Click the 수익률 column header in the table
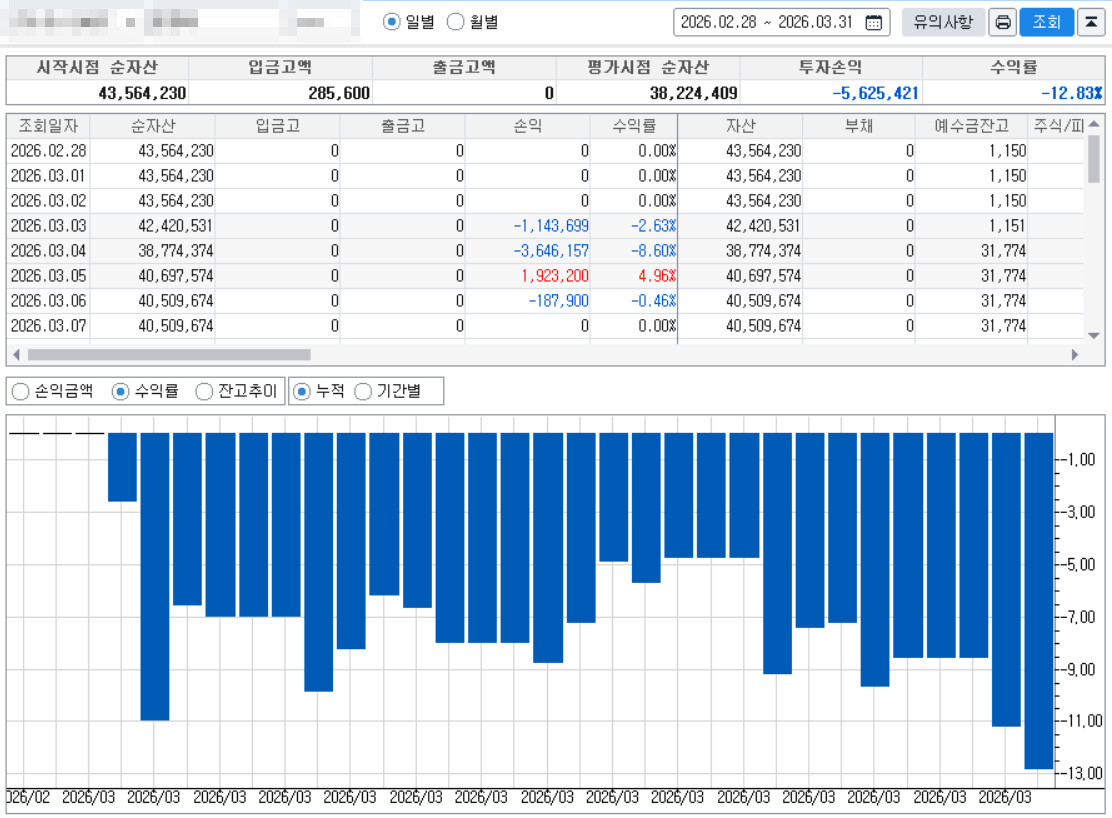 point(634,126)
